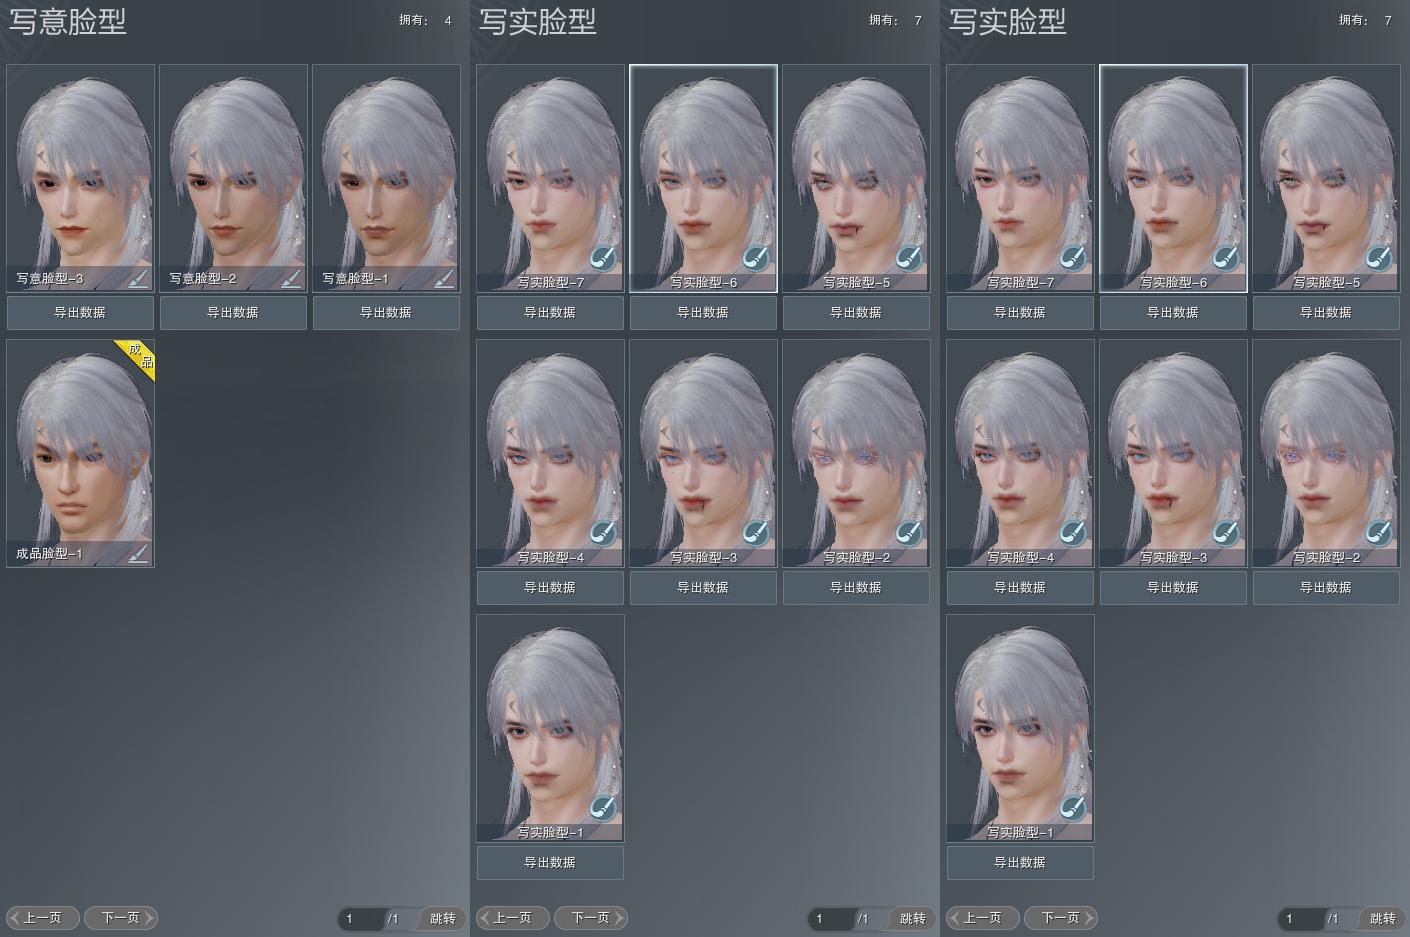
Task: Export data for 写实脸型-1 in middle panel
Action: 550,862
